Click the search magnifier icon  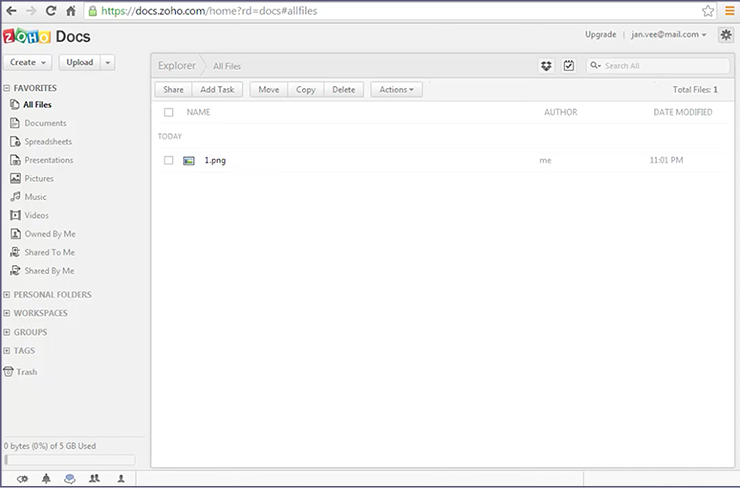(595, 66)
